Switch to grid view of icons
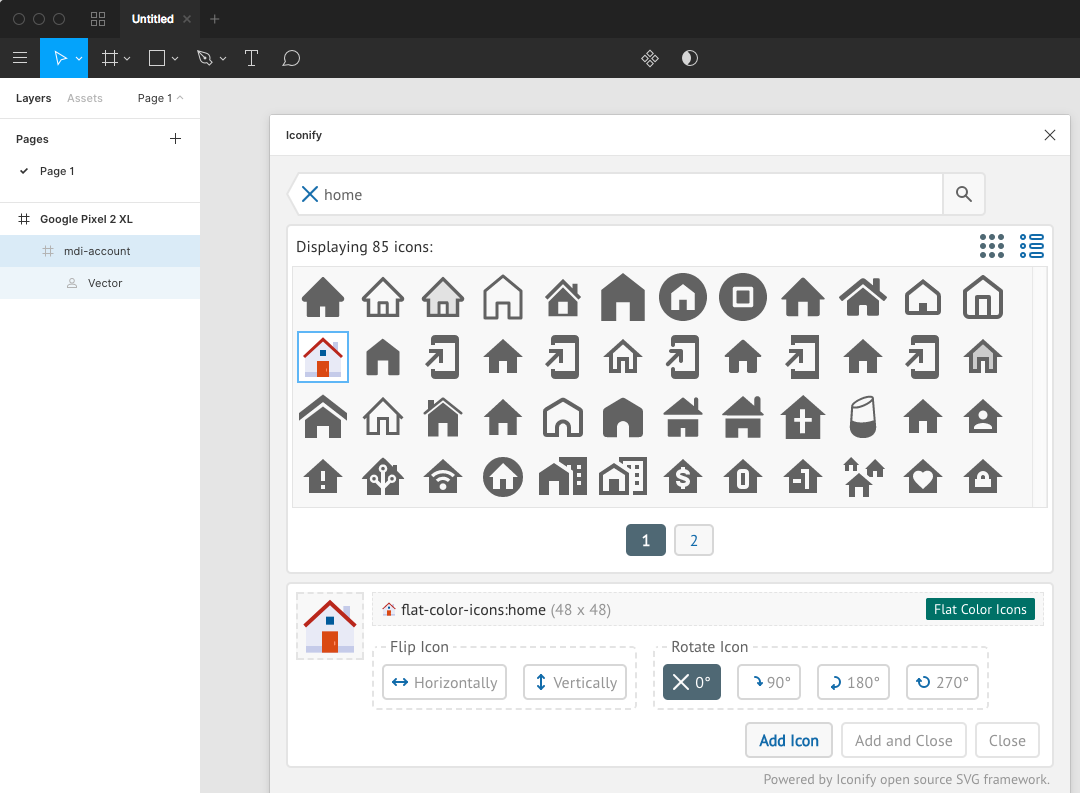This screenshot has width=1080, height=793. point(992,246)
